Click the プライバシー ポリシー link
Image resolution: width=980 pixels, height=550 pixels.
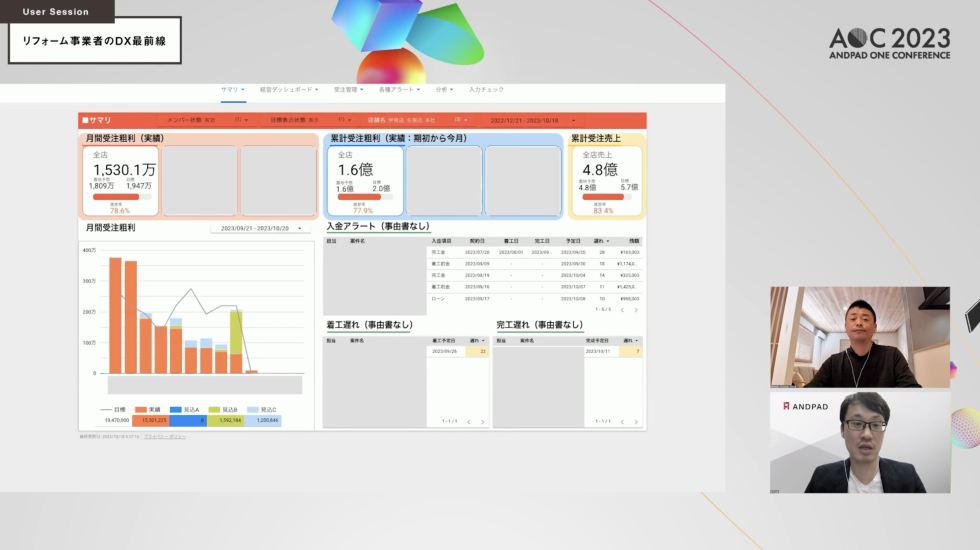click(x=164, y=436)
